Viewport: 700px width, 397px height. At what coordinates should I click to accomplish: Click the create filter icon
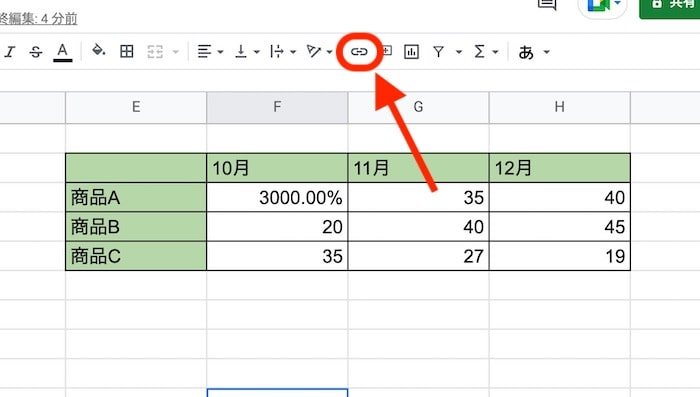pyautogui.click(x=439, y=52)
